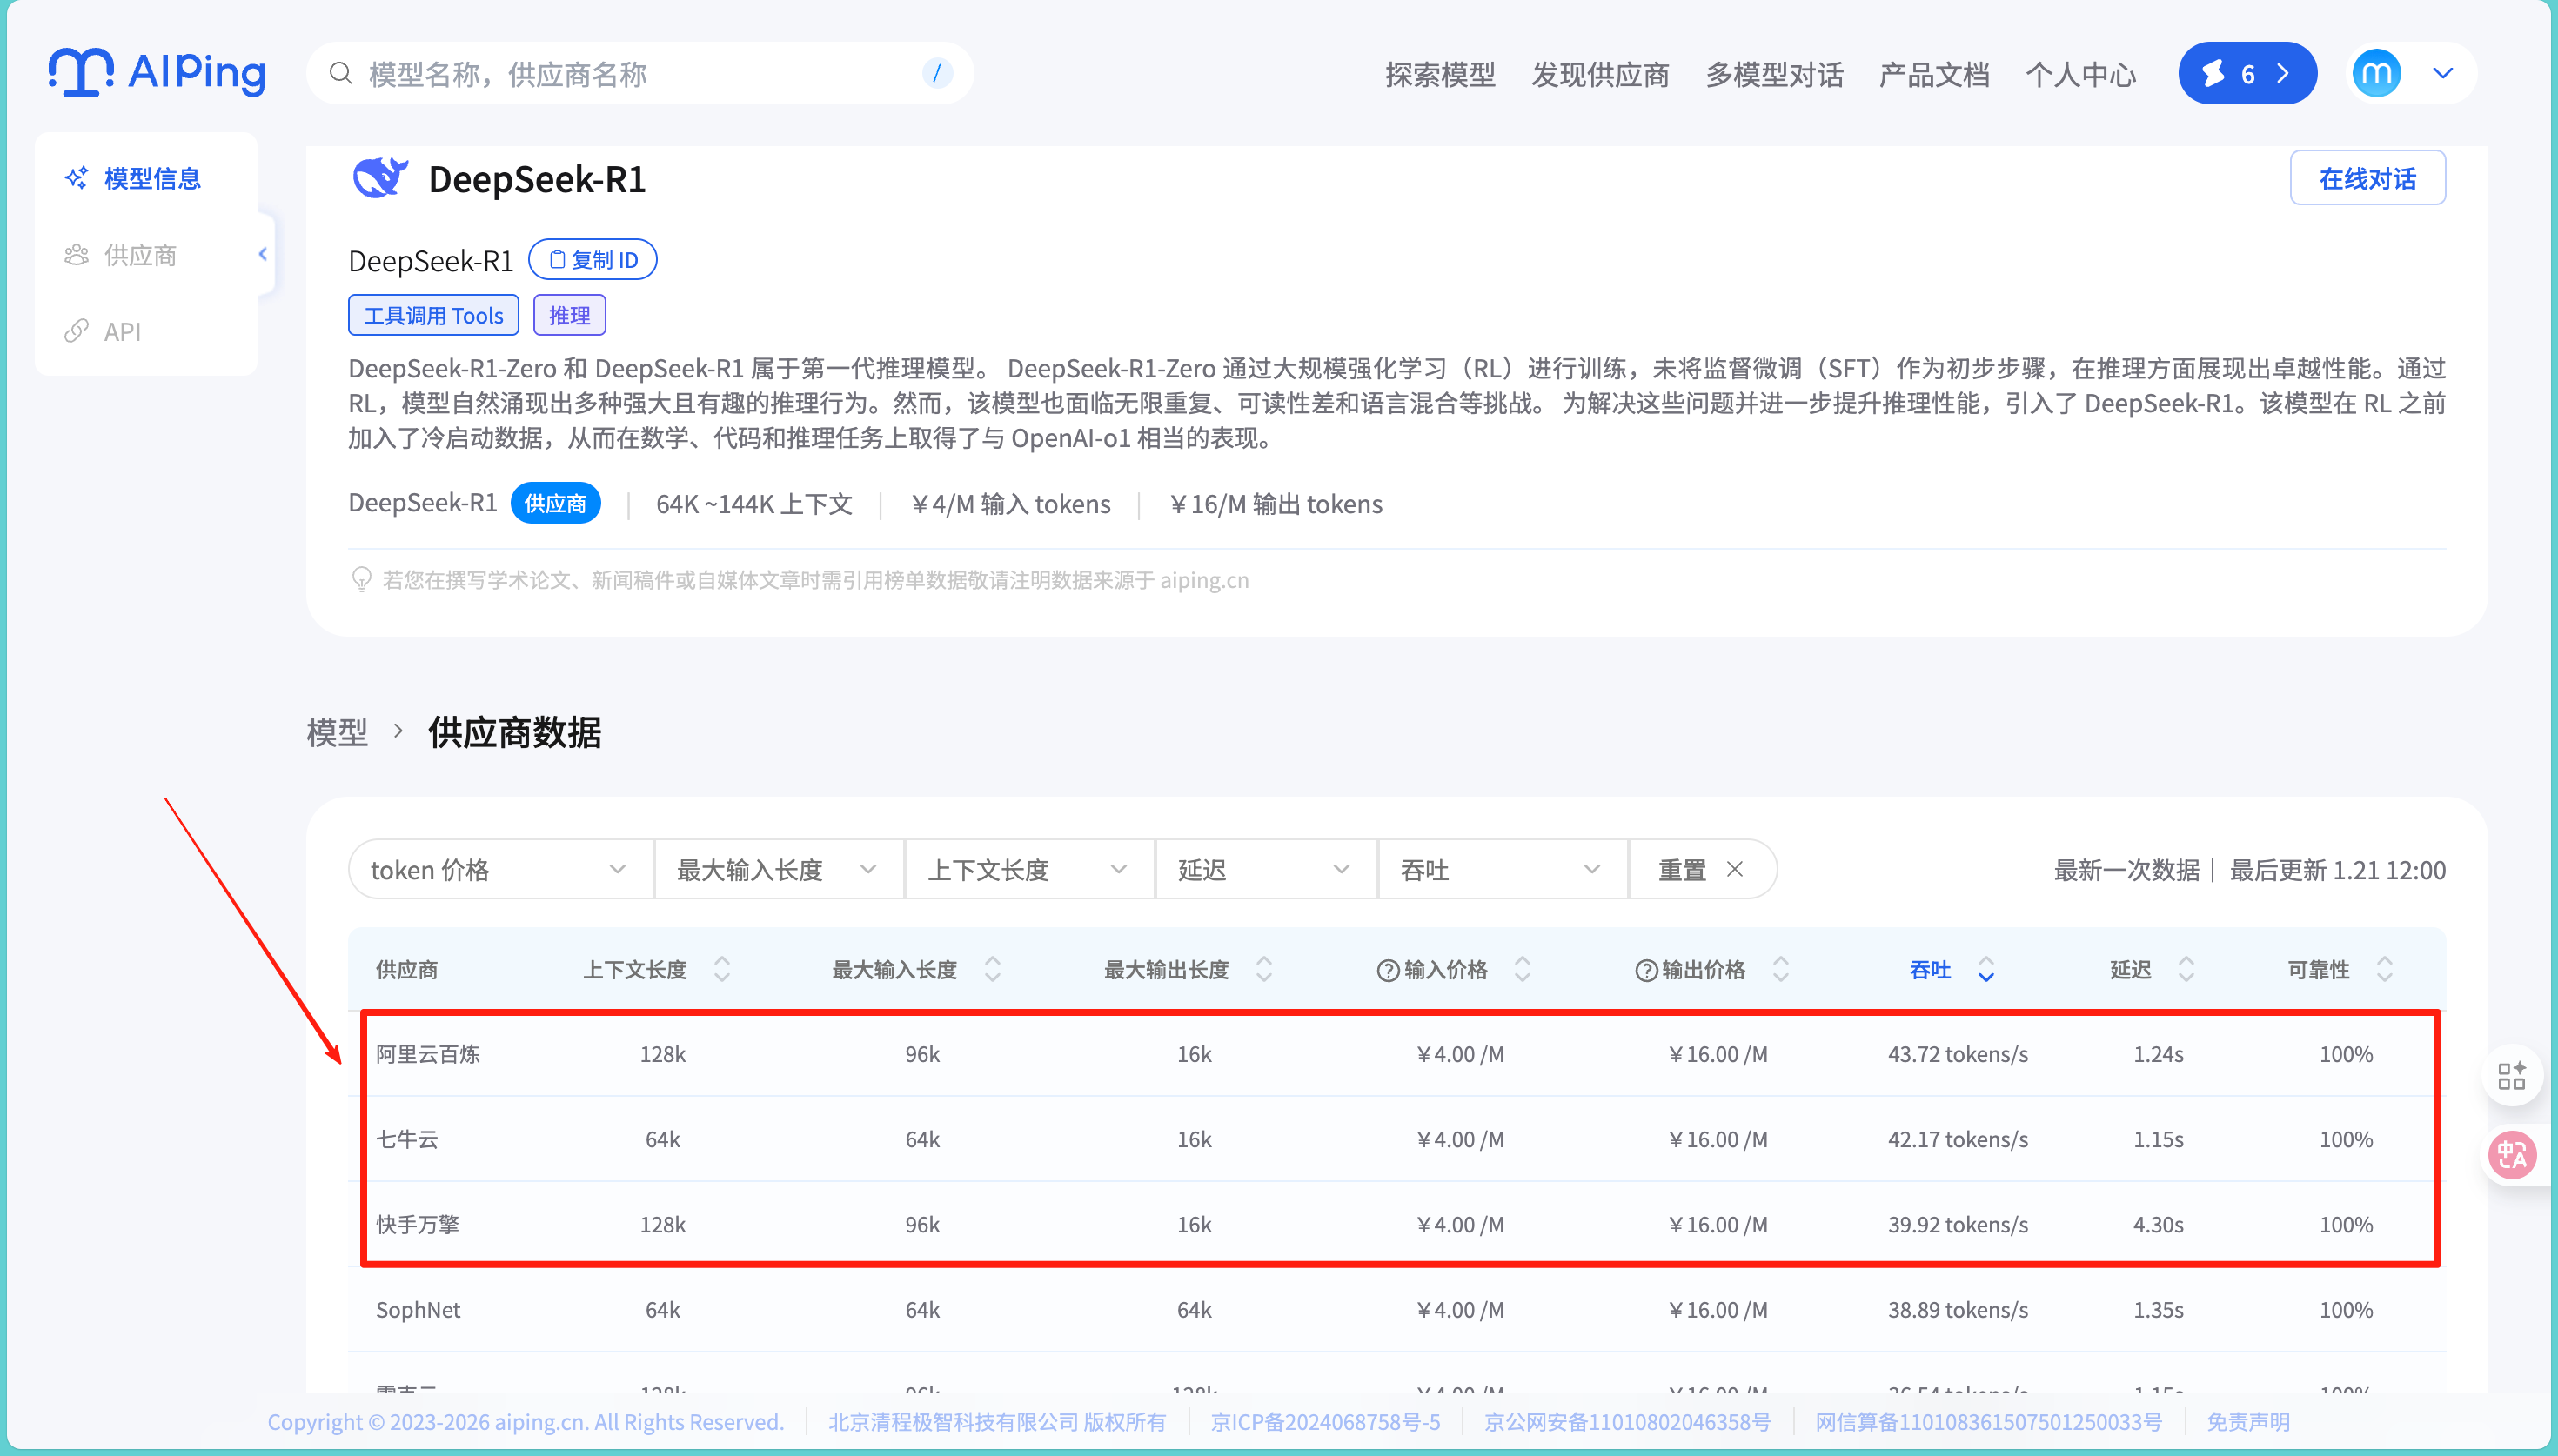Open the QR code floating icon
The width and height of the screenshot is (2558, 1456).
pos(2511,1076)
